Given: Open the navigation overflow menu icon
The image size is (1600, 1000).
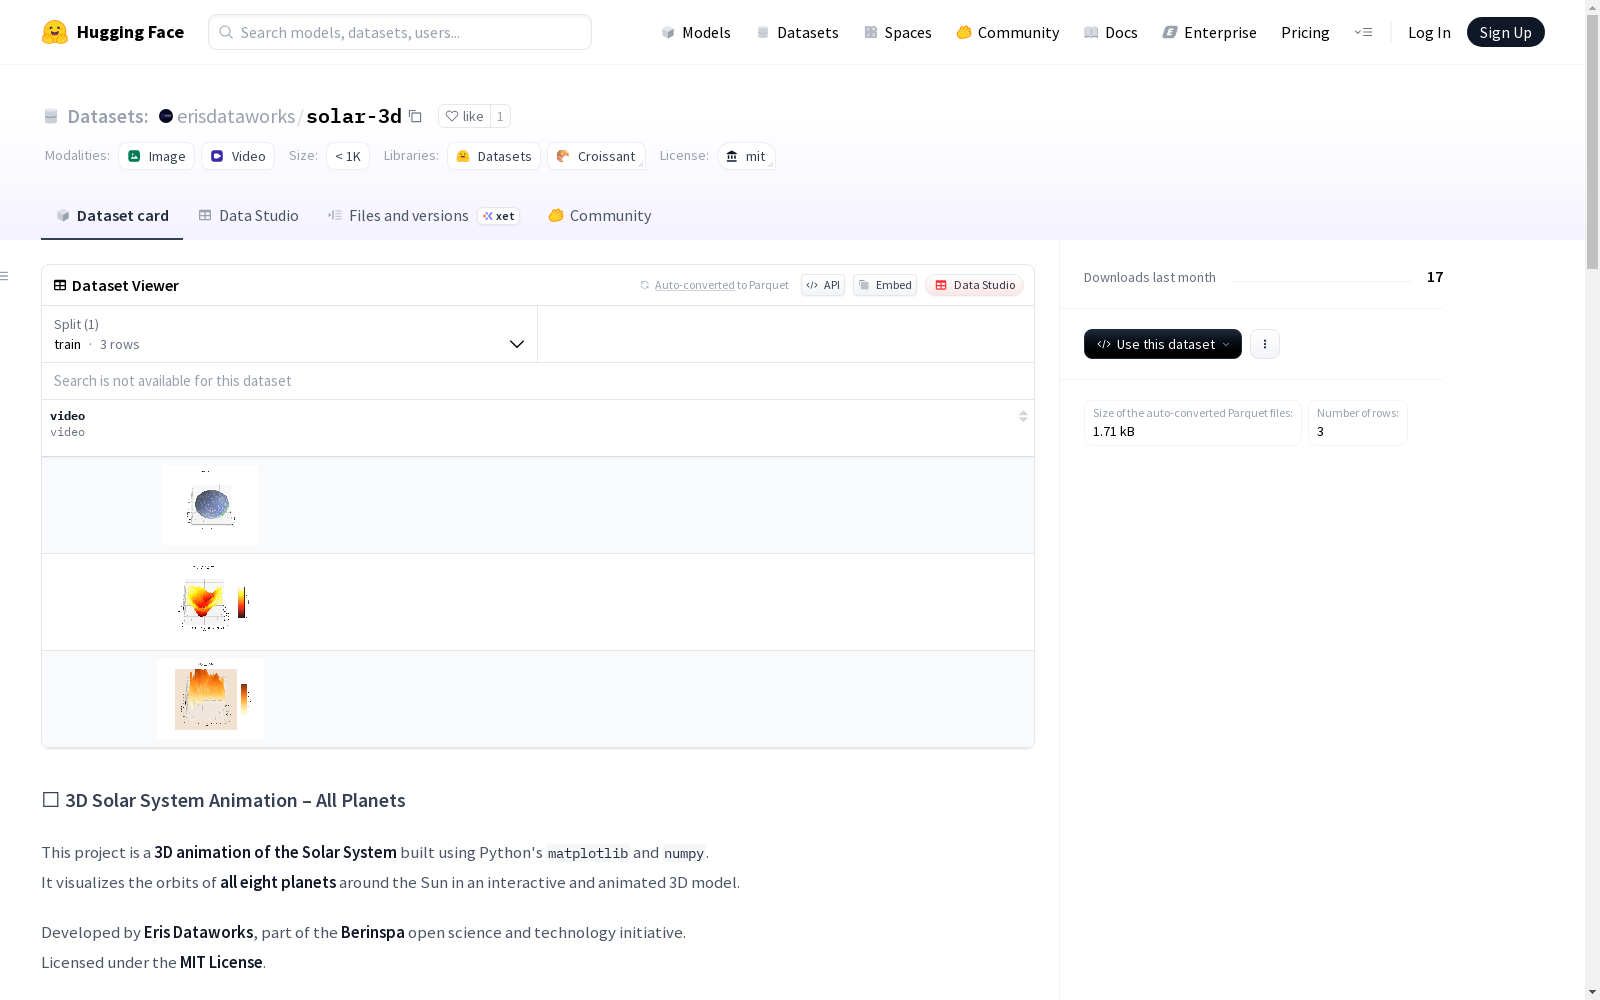Looking at the screenshot, I should [1363, 32].
